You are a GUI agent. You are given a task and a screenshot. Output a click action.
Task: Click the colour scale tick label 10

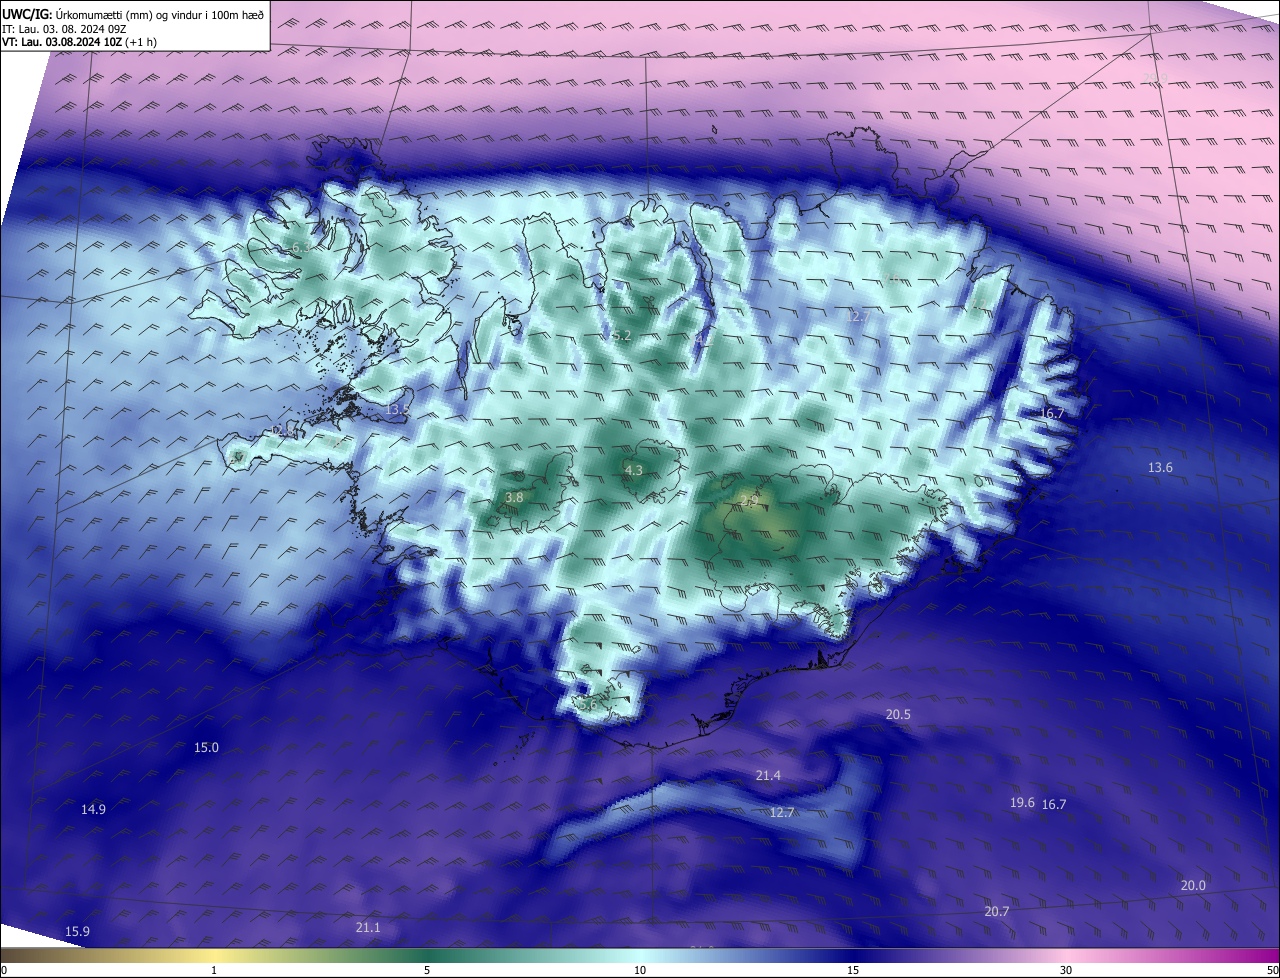[x=640, y=970]
